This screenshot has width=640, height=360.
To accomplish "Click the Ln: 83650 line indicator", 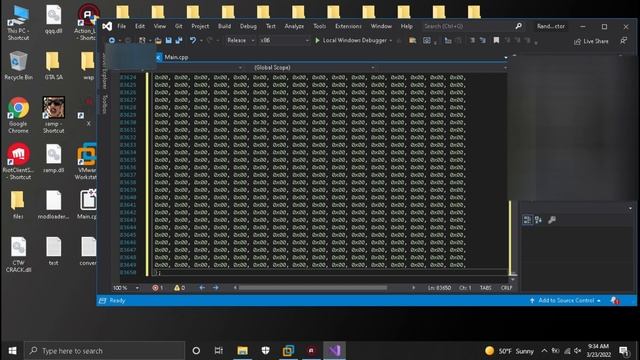I will point(440,288).
